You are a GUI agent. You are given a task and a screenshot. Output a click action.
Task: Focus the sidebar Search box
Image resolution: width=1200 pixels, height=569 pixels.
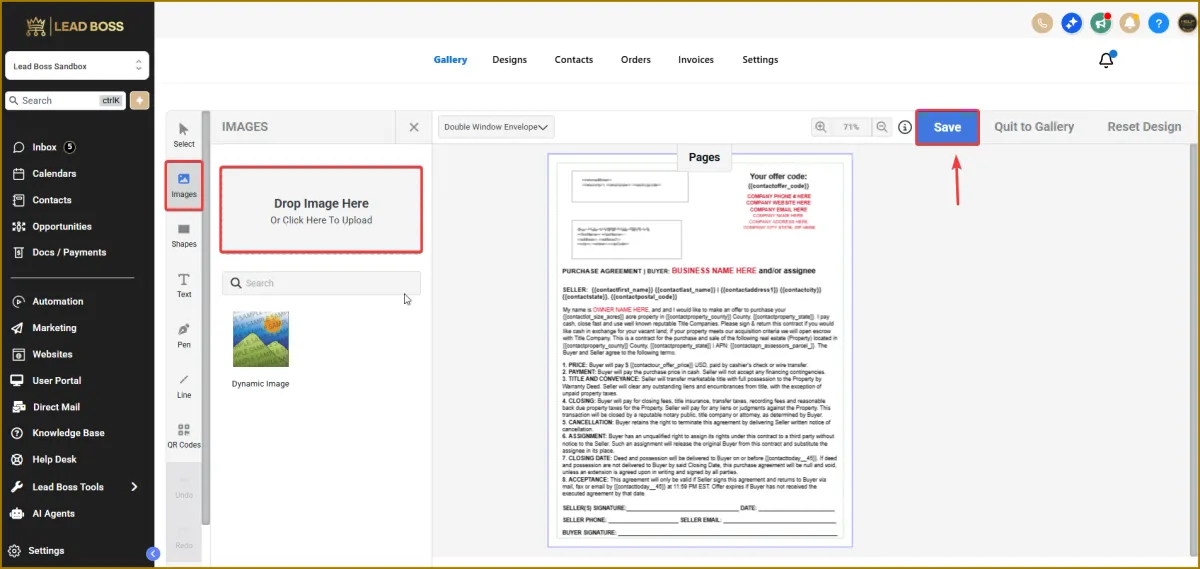[x=66, y=100]
